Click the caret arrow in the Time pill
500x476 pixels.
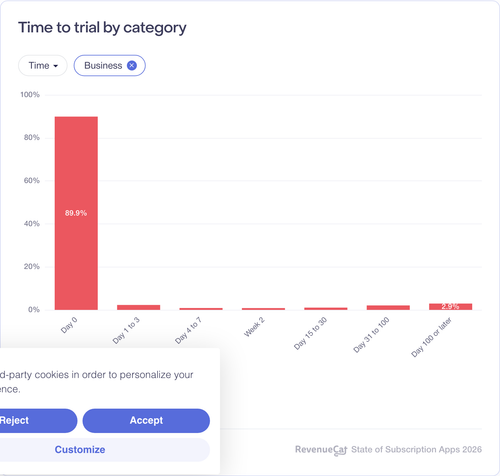point(56,66)
